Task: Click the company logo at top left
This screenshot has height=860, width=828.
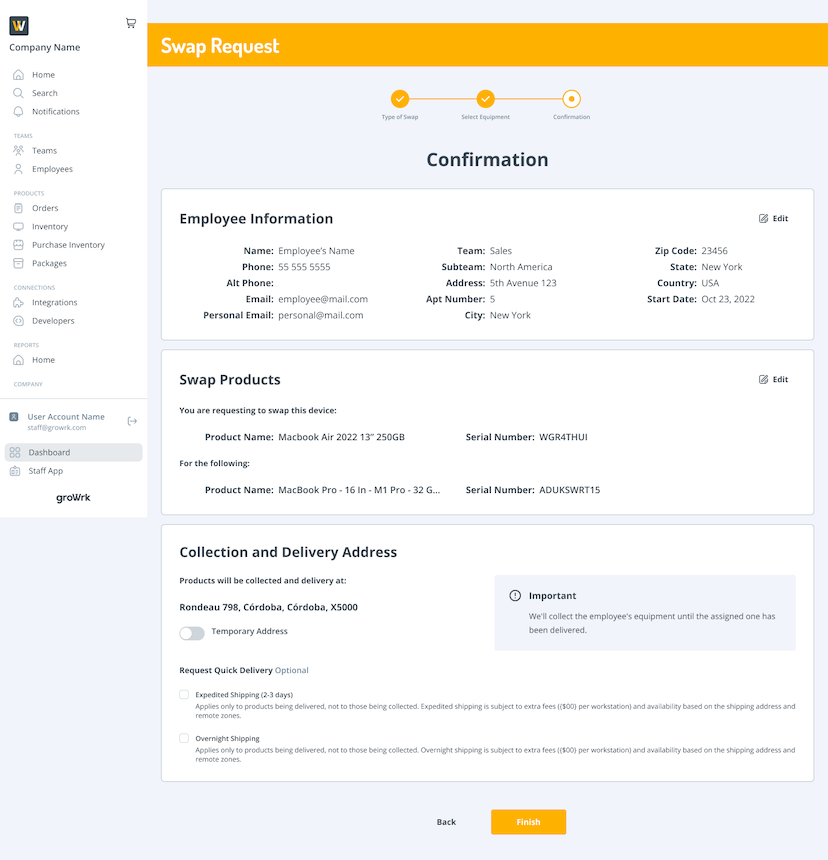Action: pyautogui.click(x=19, y=26)
